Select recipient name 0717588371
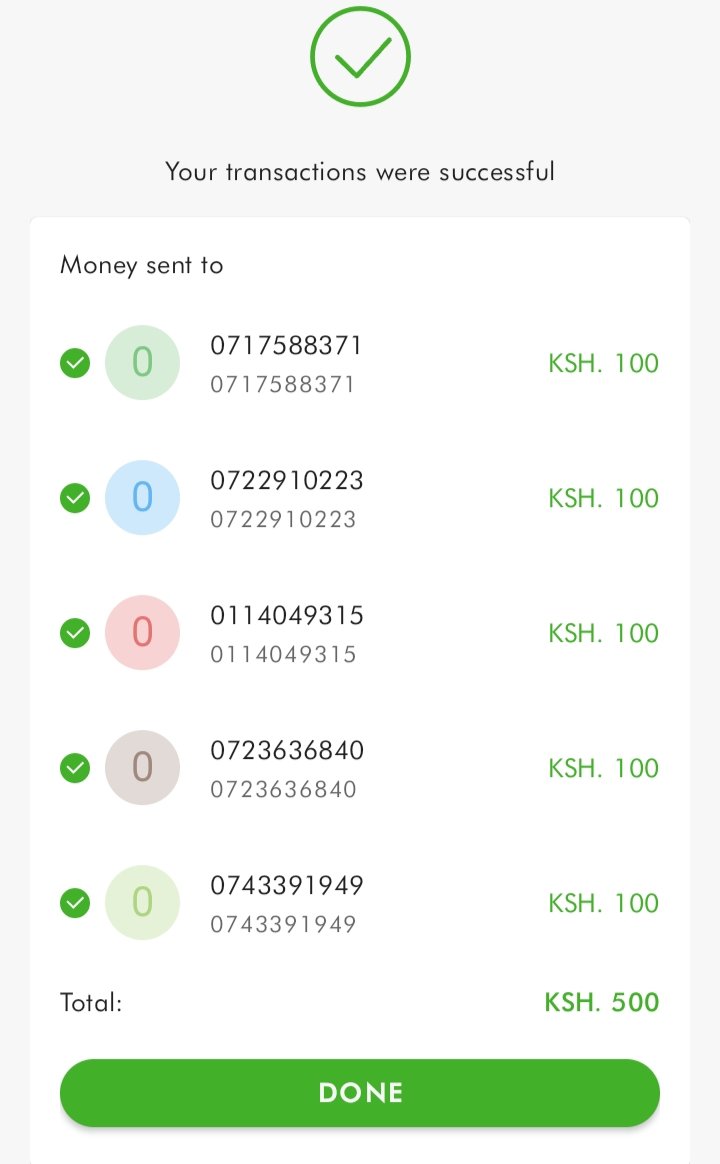This screenshot has width=720, height=1164. [286, 345]
